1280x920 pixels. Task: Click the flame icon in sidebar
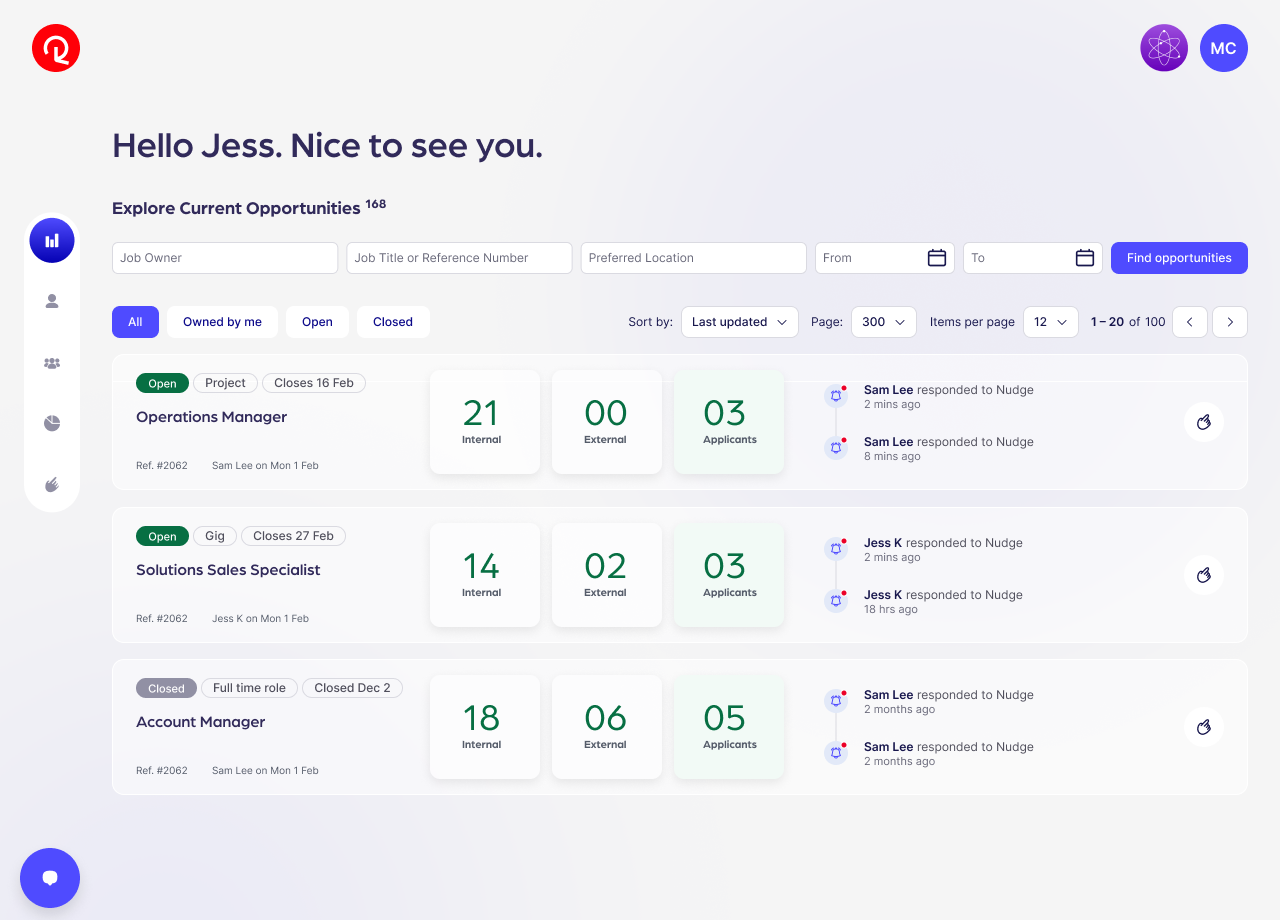[x=52, y=485]
